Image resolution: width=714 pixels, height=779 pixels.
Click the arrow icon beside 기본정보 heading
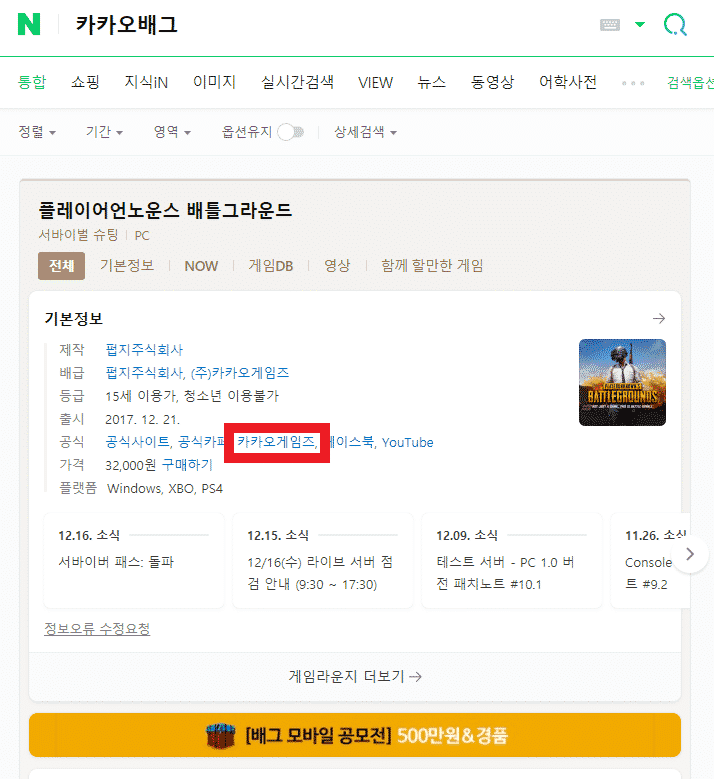point(659,318)
